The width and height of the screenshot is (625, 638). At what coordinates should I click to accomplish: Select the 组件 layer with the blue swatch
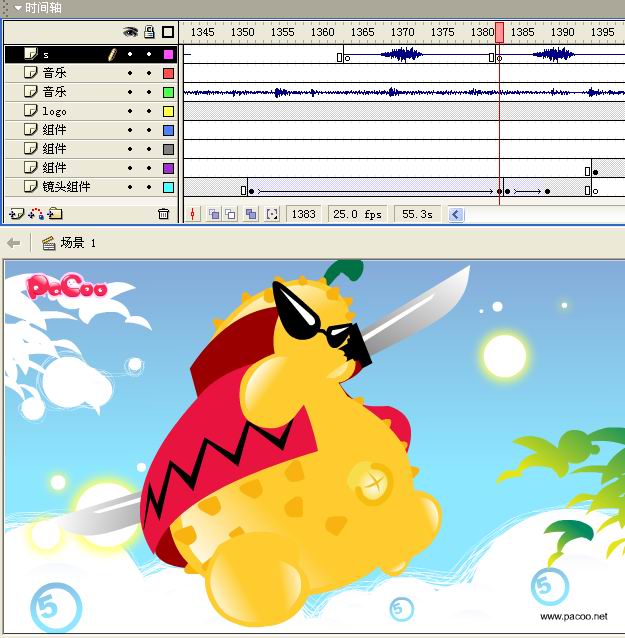click(90, 130)
